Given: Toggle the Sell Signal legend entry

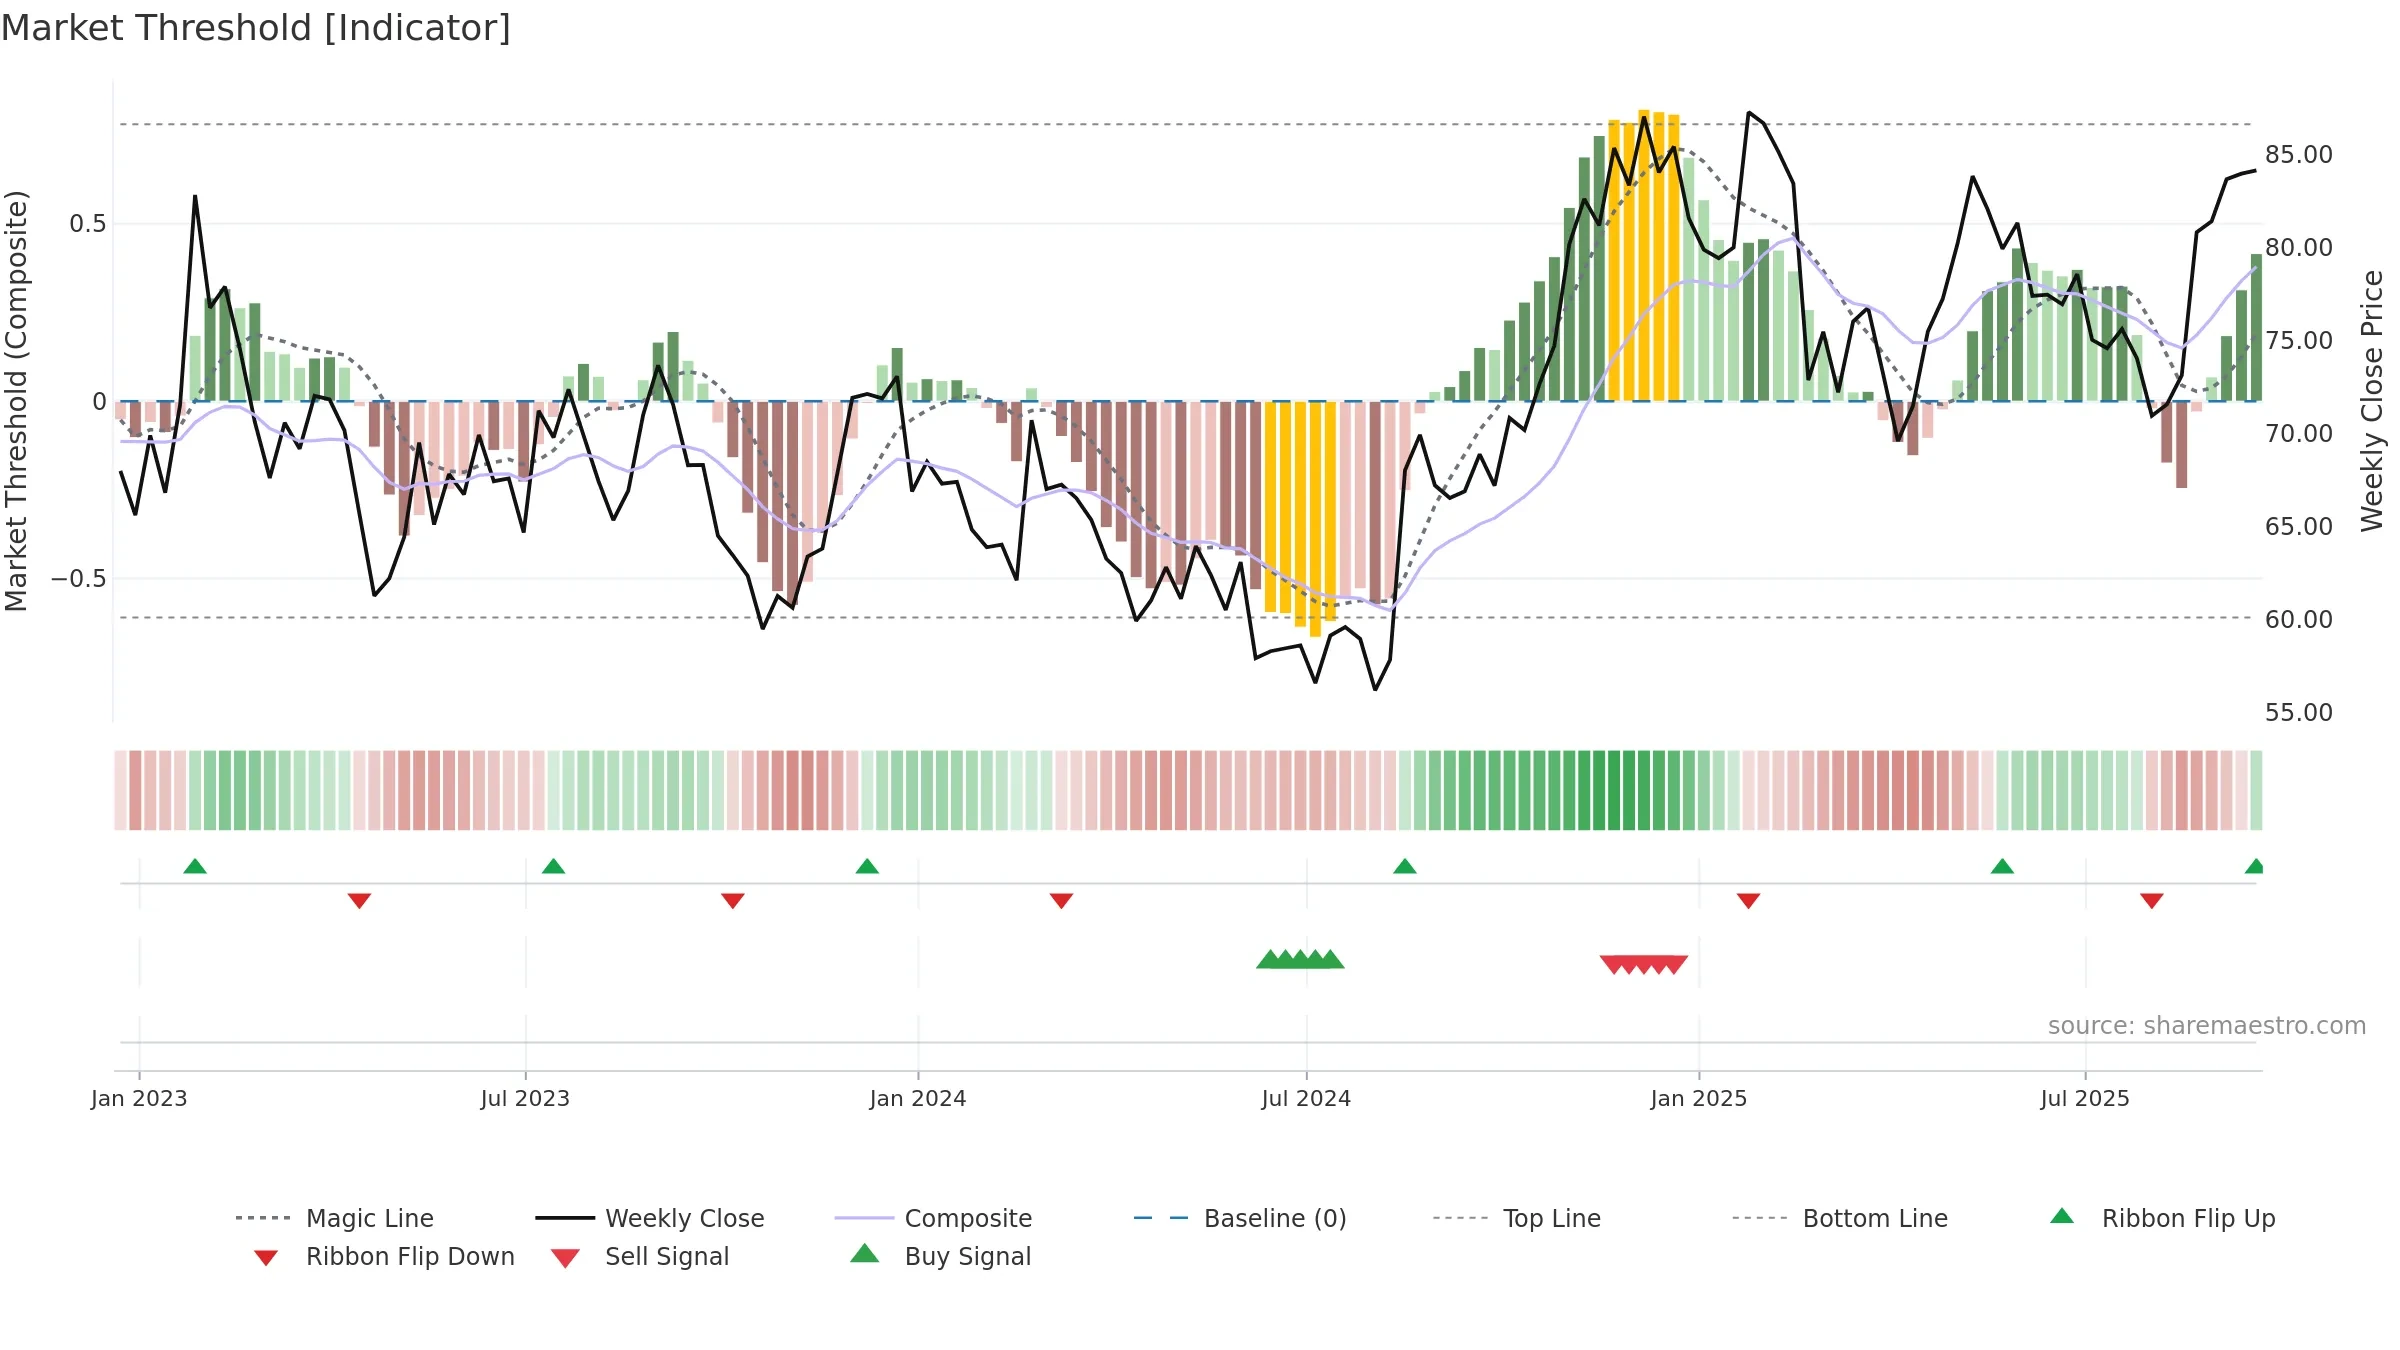Looking at the screenshot, I should (640, 1257).
